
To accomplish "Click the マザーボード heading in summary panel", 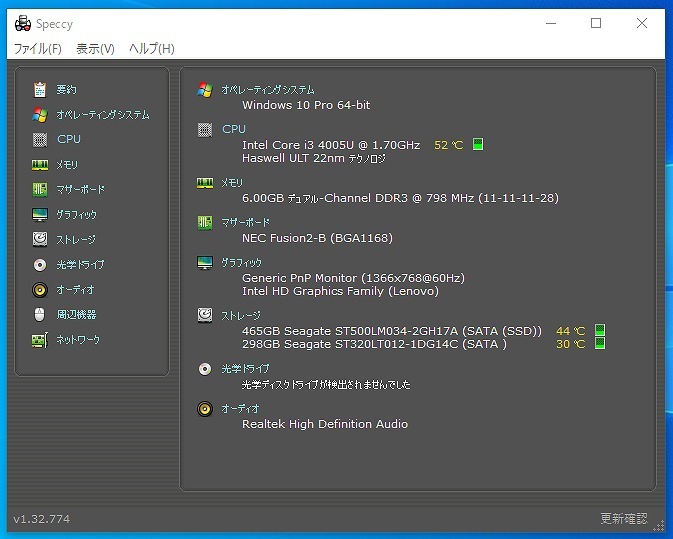I will pos(246,222).
